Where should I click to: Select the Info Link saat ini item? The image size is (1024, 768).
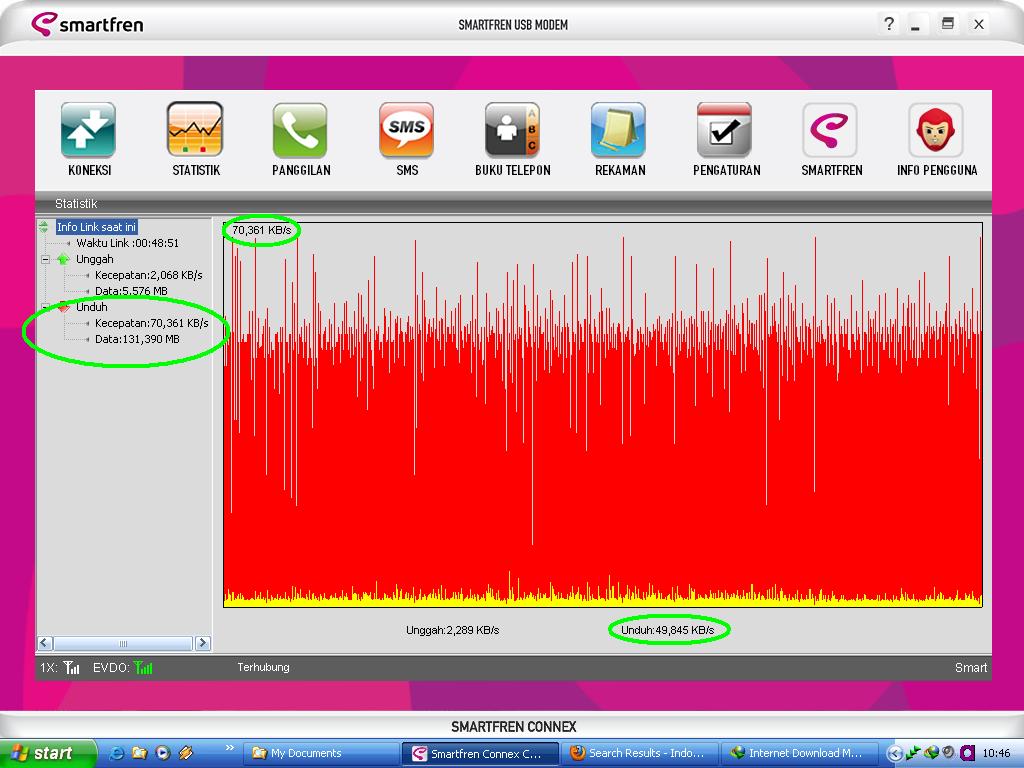tap(96, 227)
